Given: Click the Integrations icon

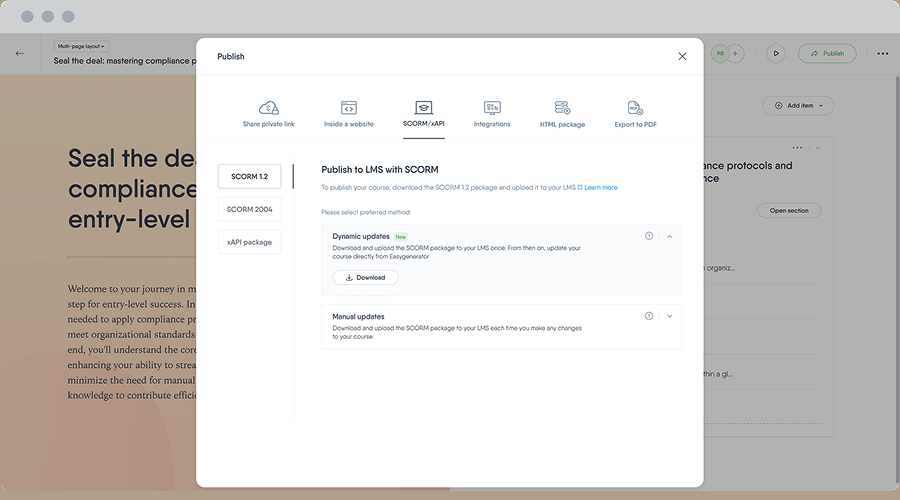Looking at the screenshot, I should coord(492,108).
